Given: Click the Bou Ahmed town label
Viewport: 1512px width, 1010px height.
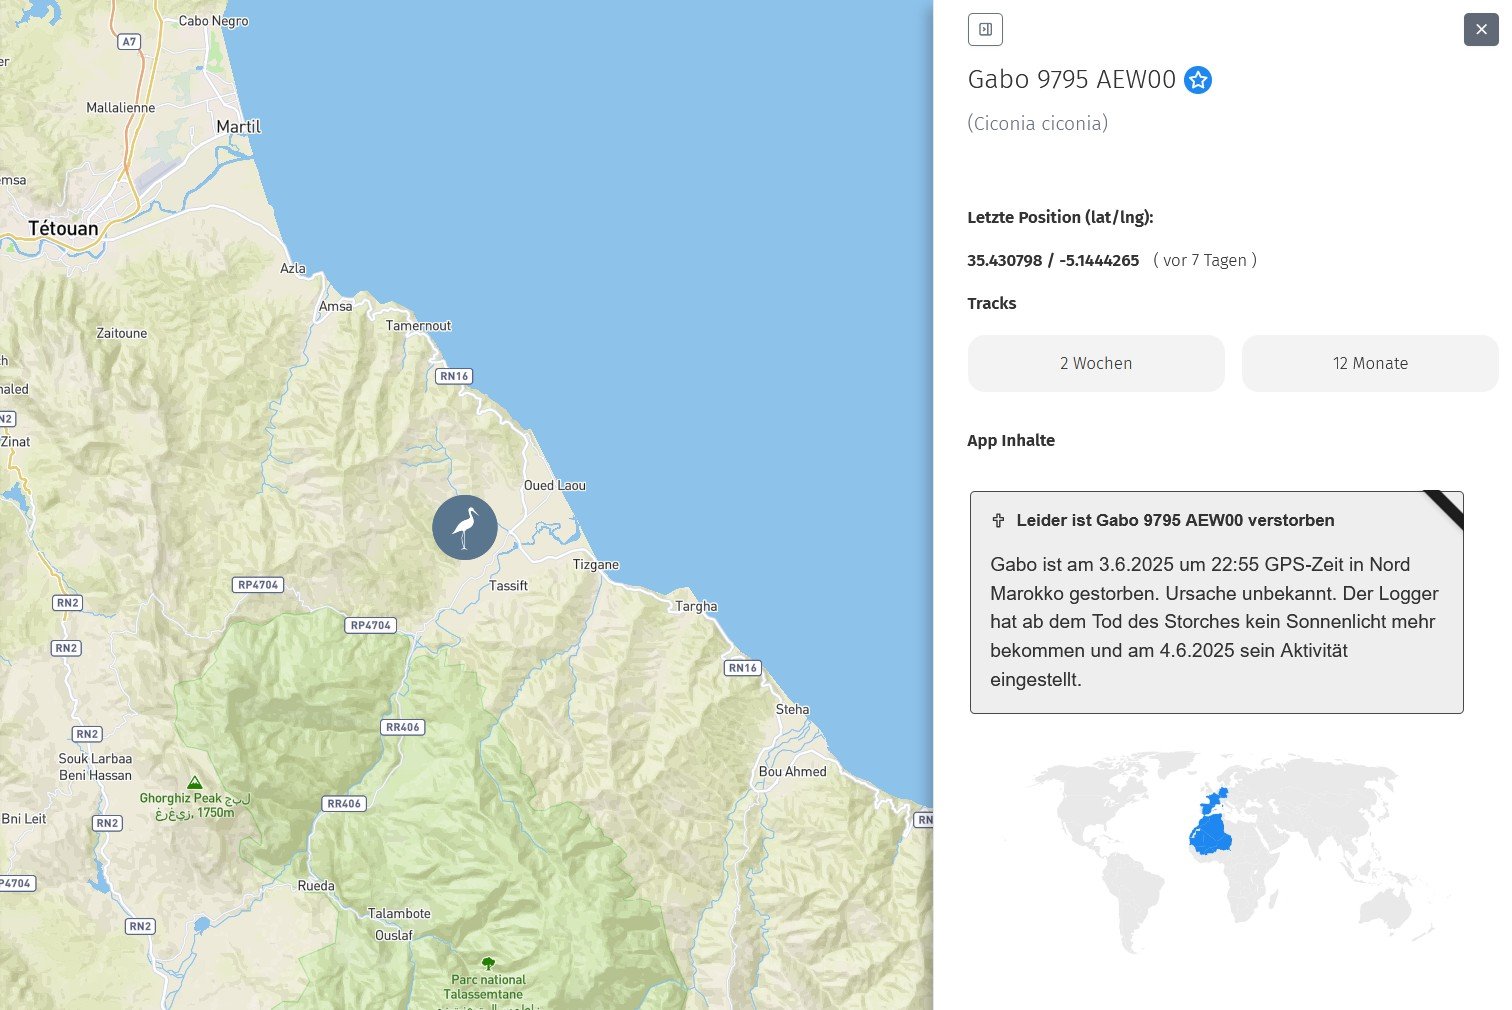Looking at the screenshot, I should [792, 771].
